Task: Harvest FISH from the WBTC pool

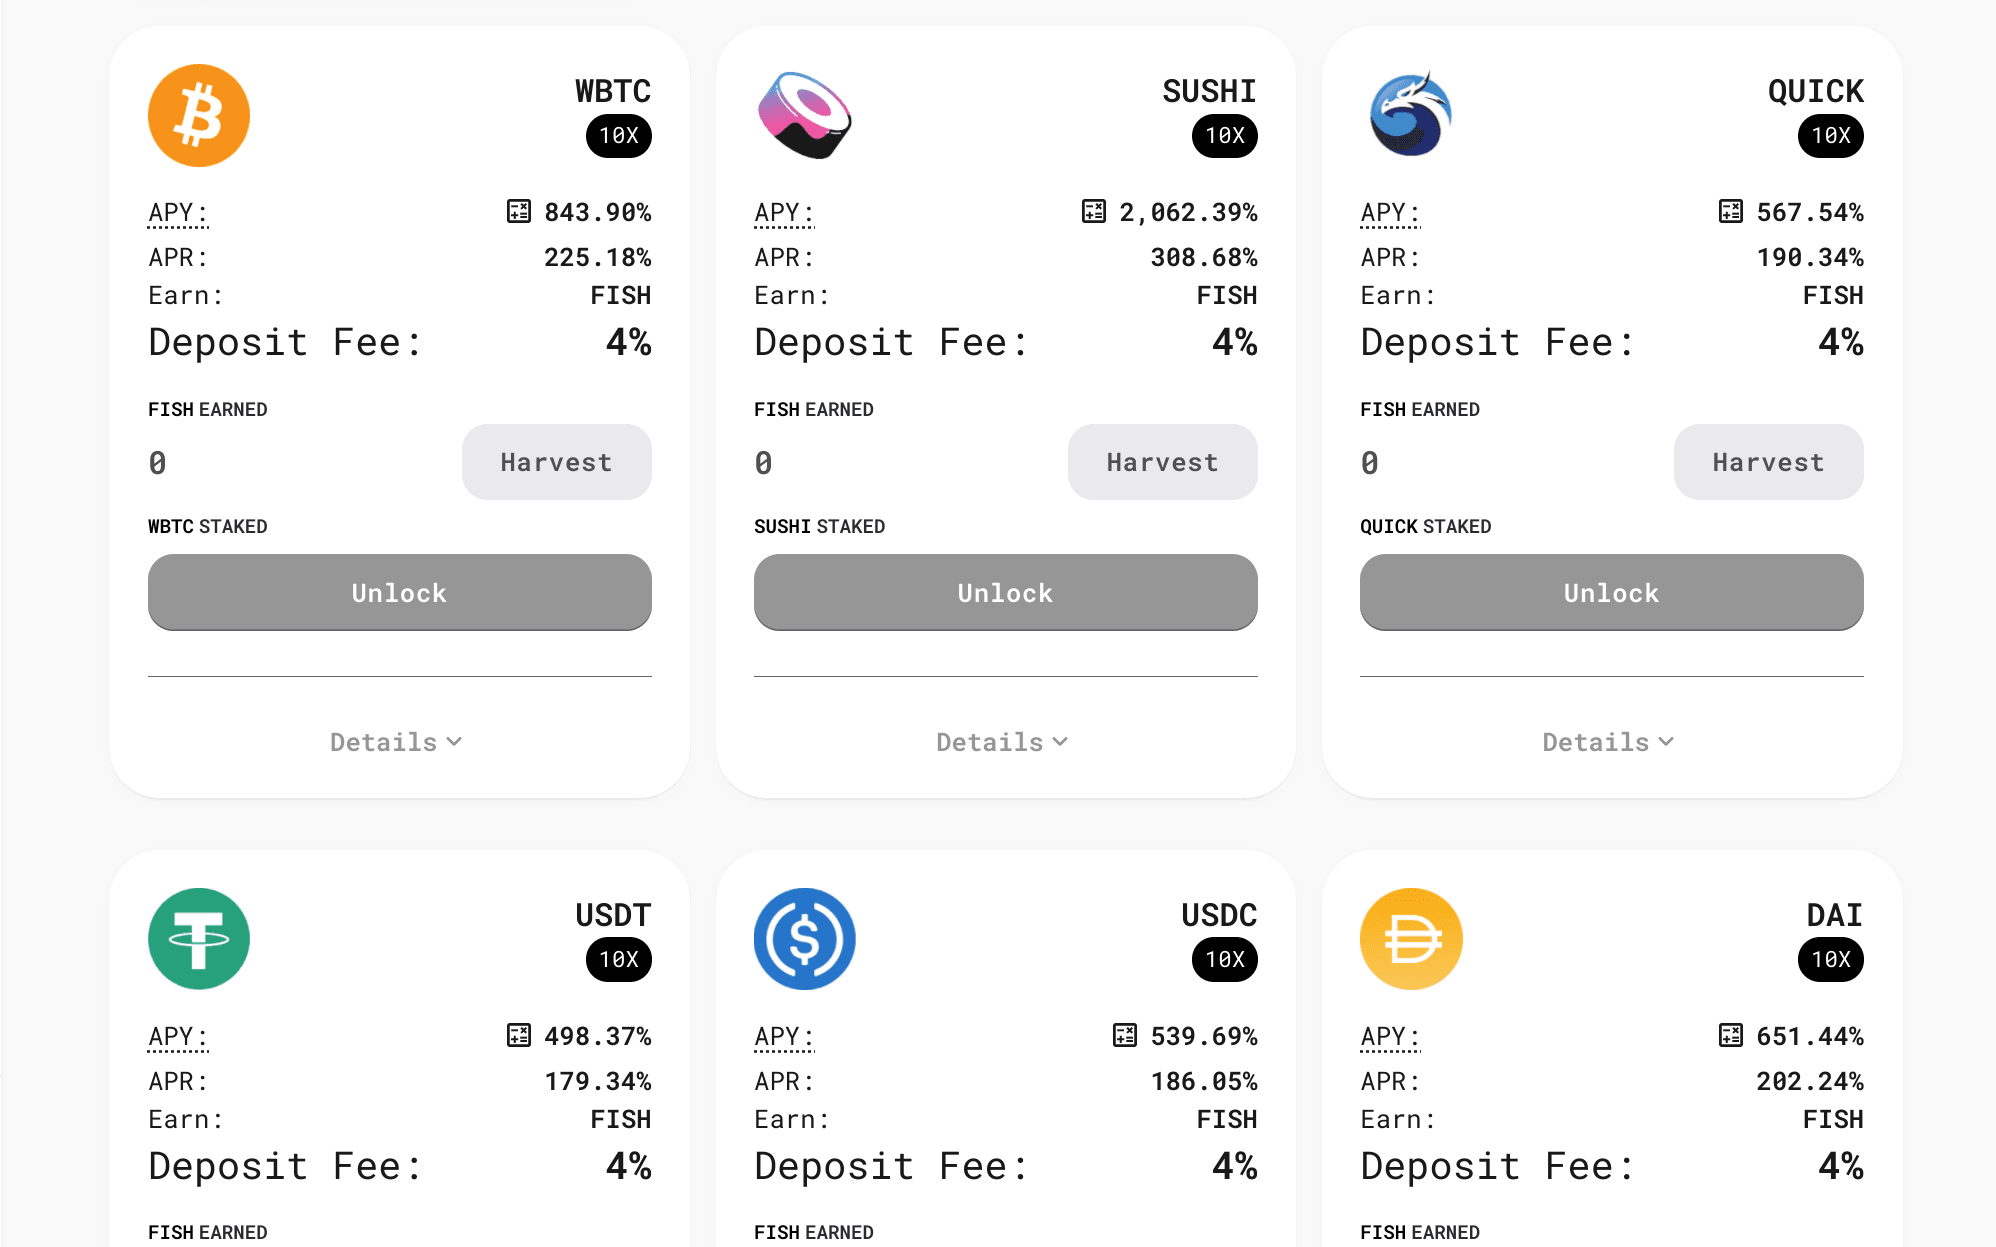Action: (556, 462)
